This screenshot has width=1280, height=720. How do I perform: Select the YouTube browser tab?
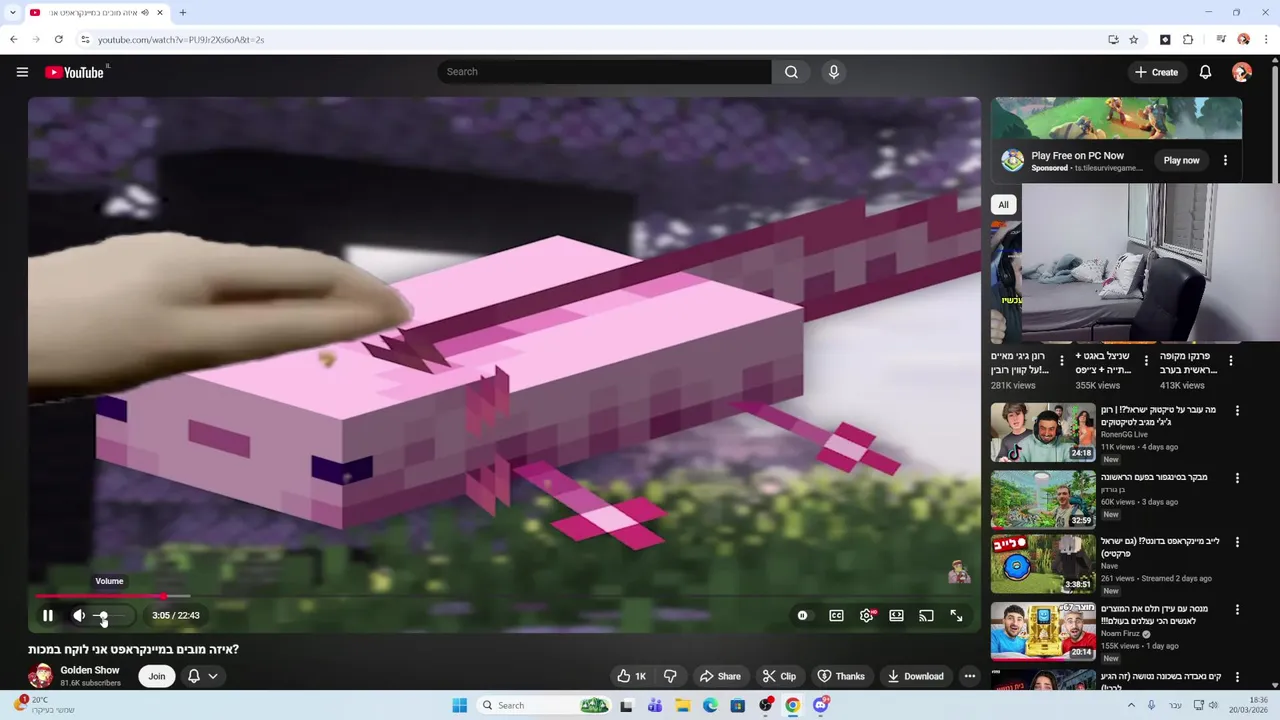pyautogui.click(x=95, y=13)
